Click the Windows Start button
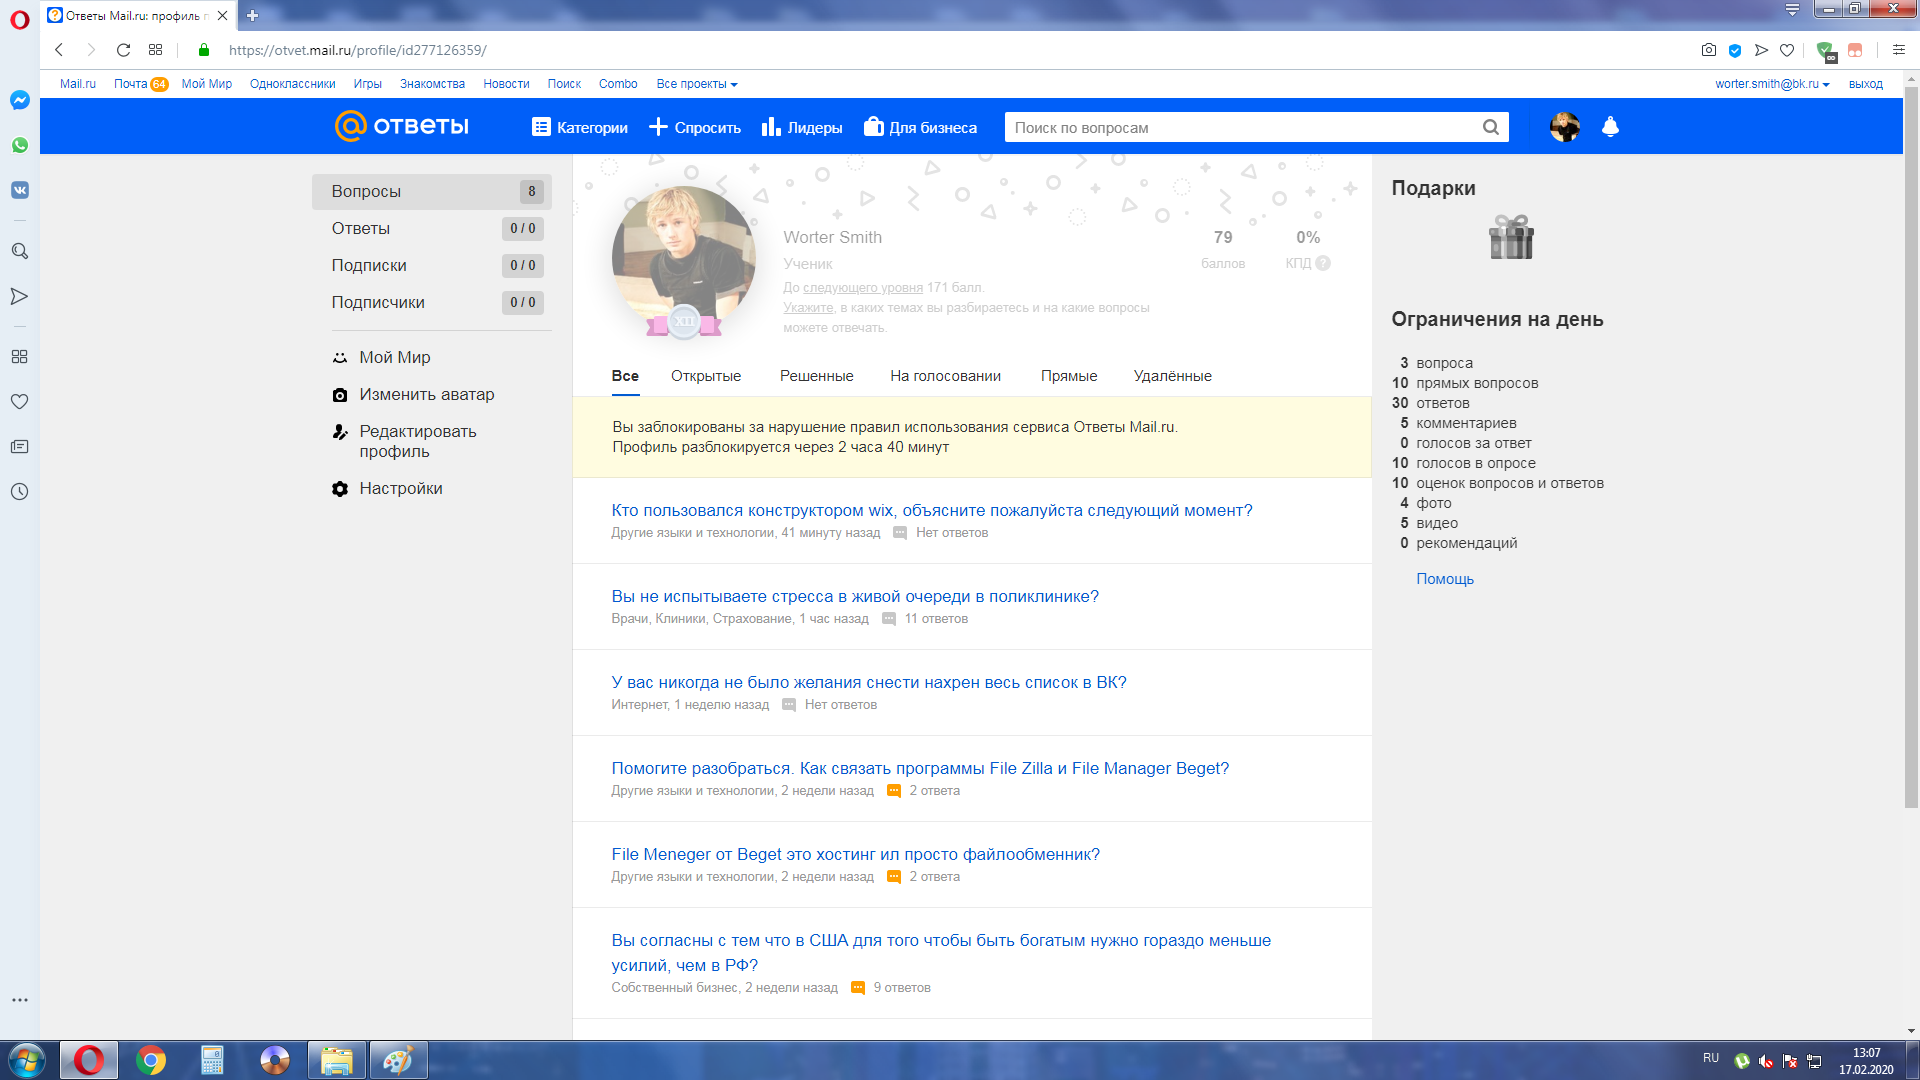 (x=27, y=1060)
